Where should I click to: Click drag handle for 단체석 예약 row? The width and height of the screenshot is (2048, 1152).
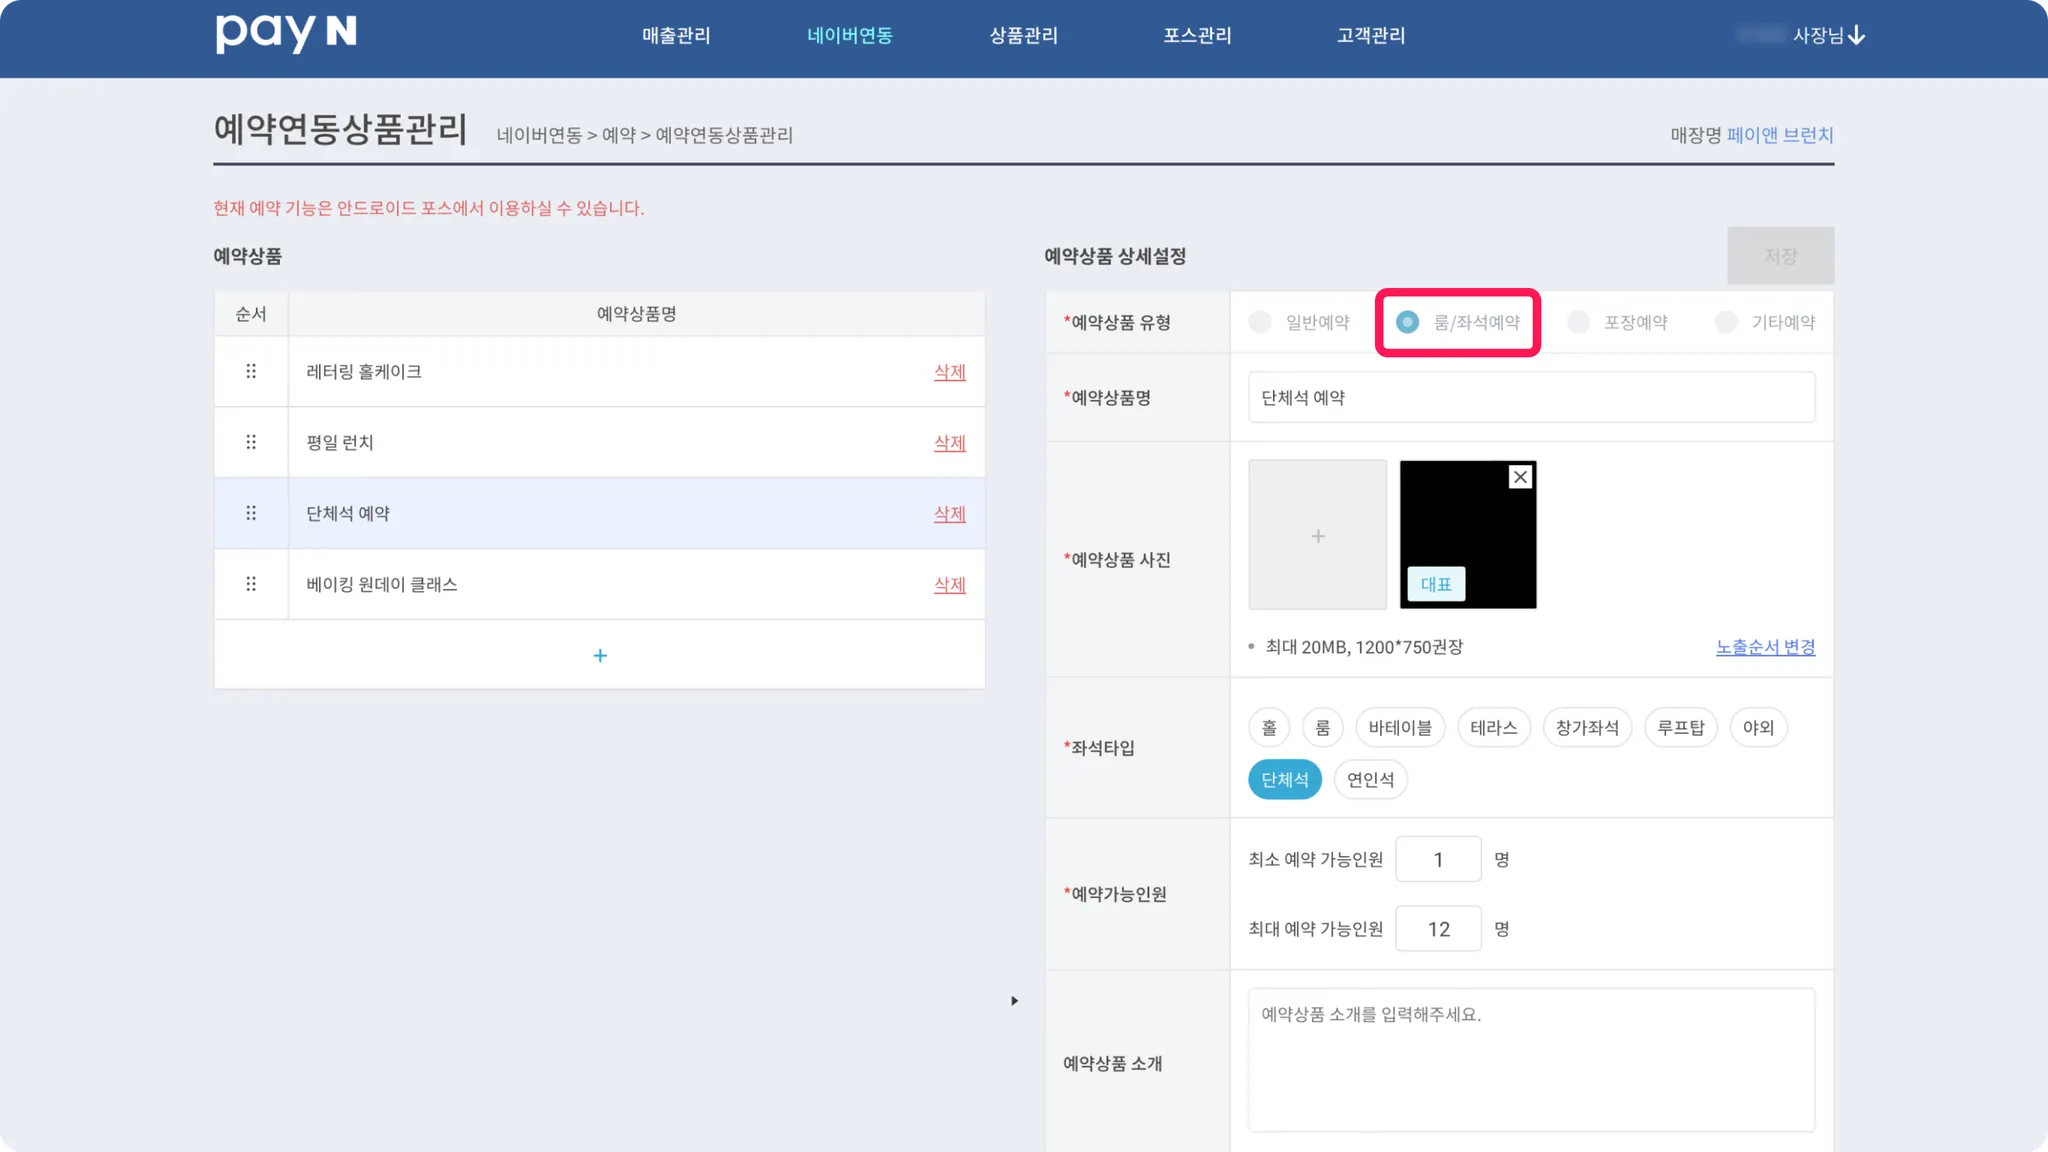coord(251,513)
